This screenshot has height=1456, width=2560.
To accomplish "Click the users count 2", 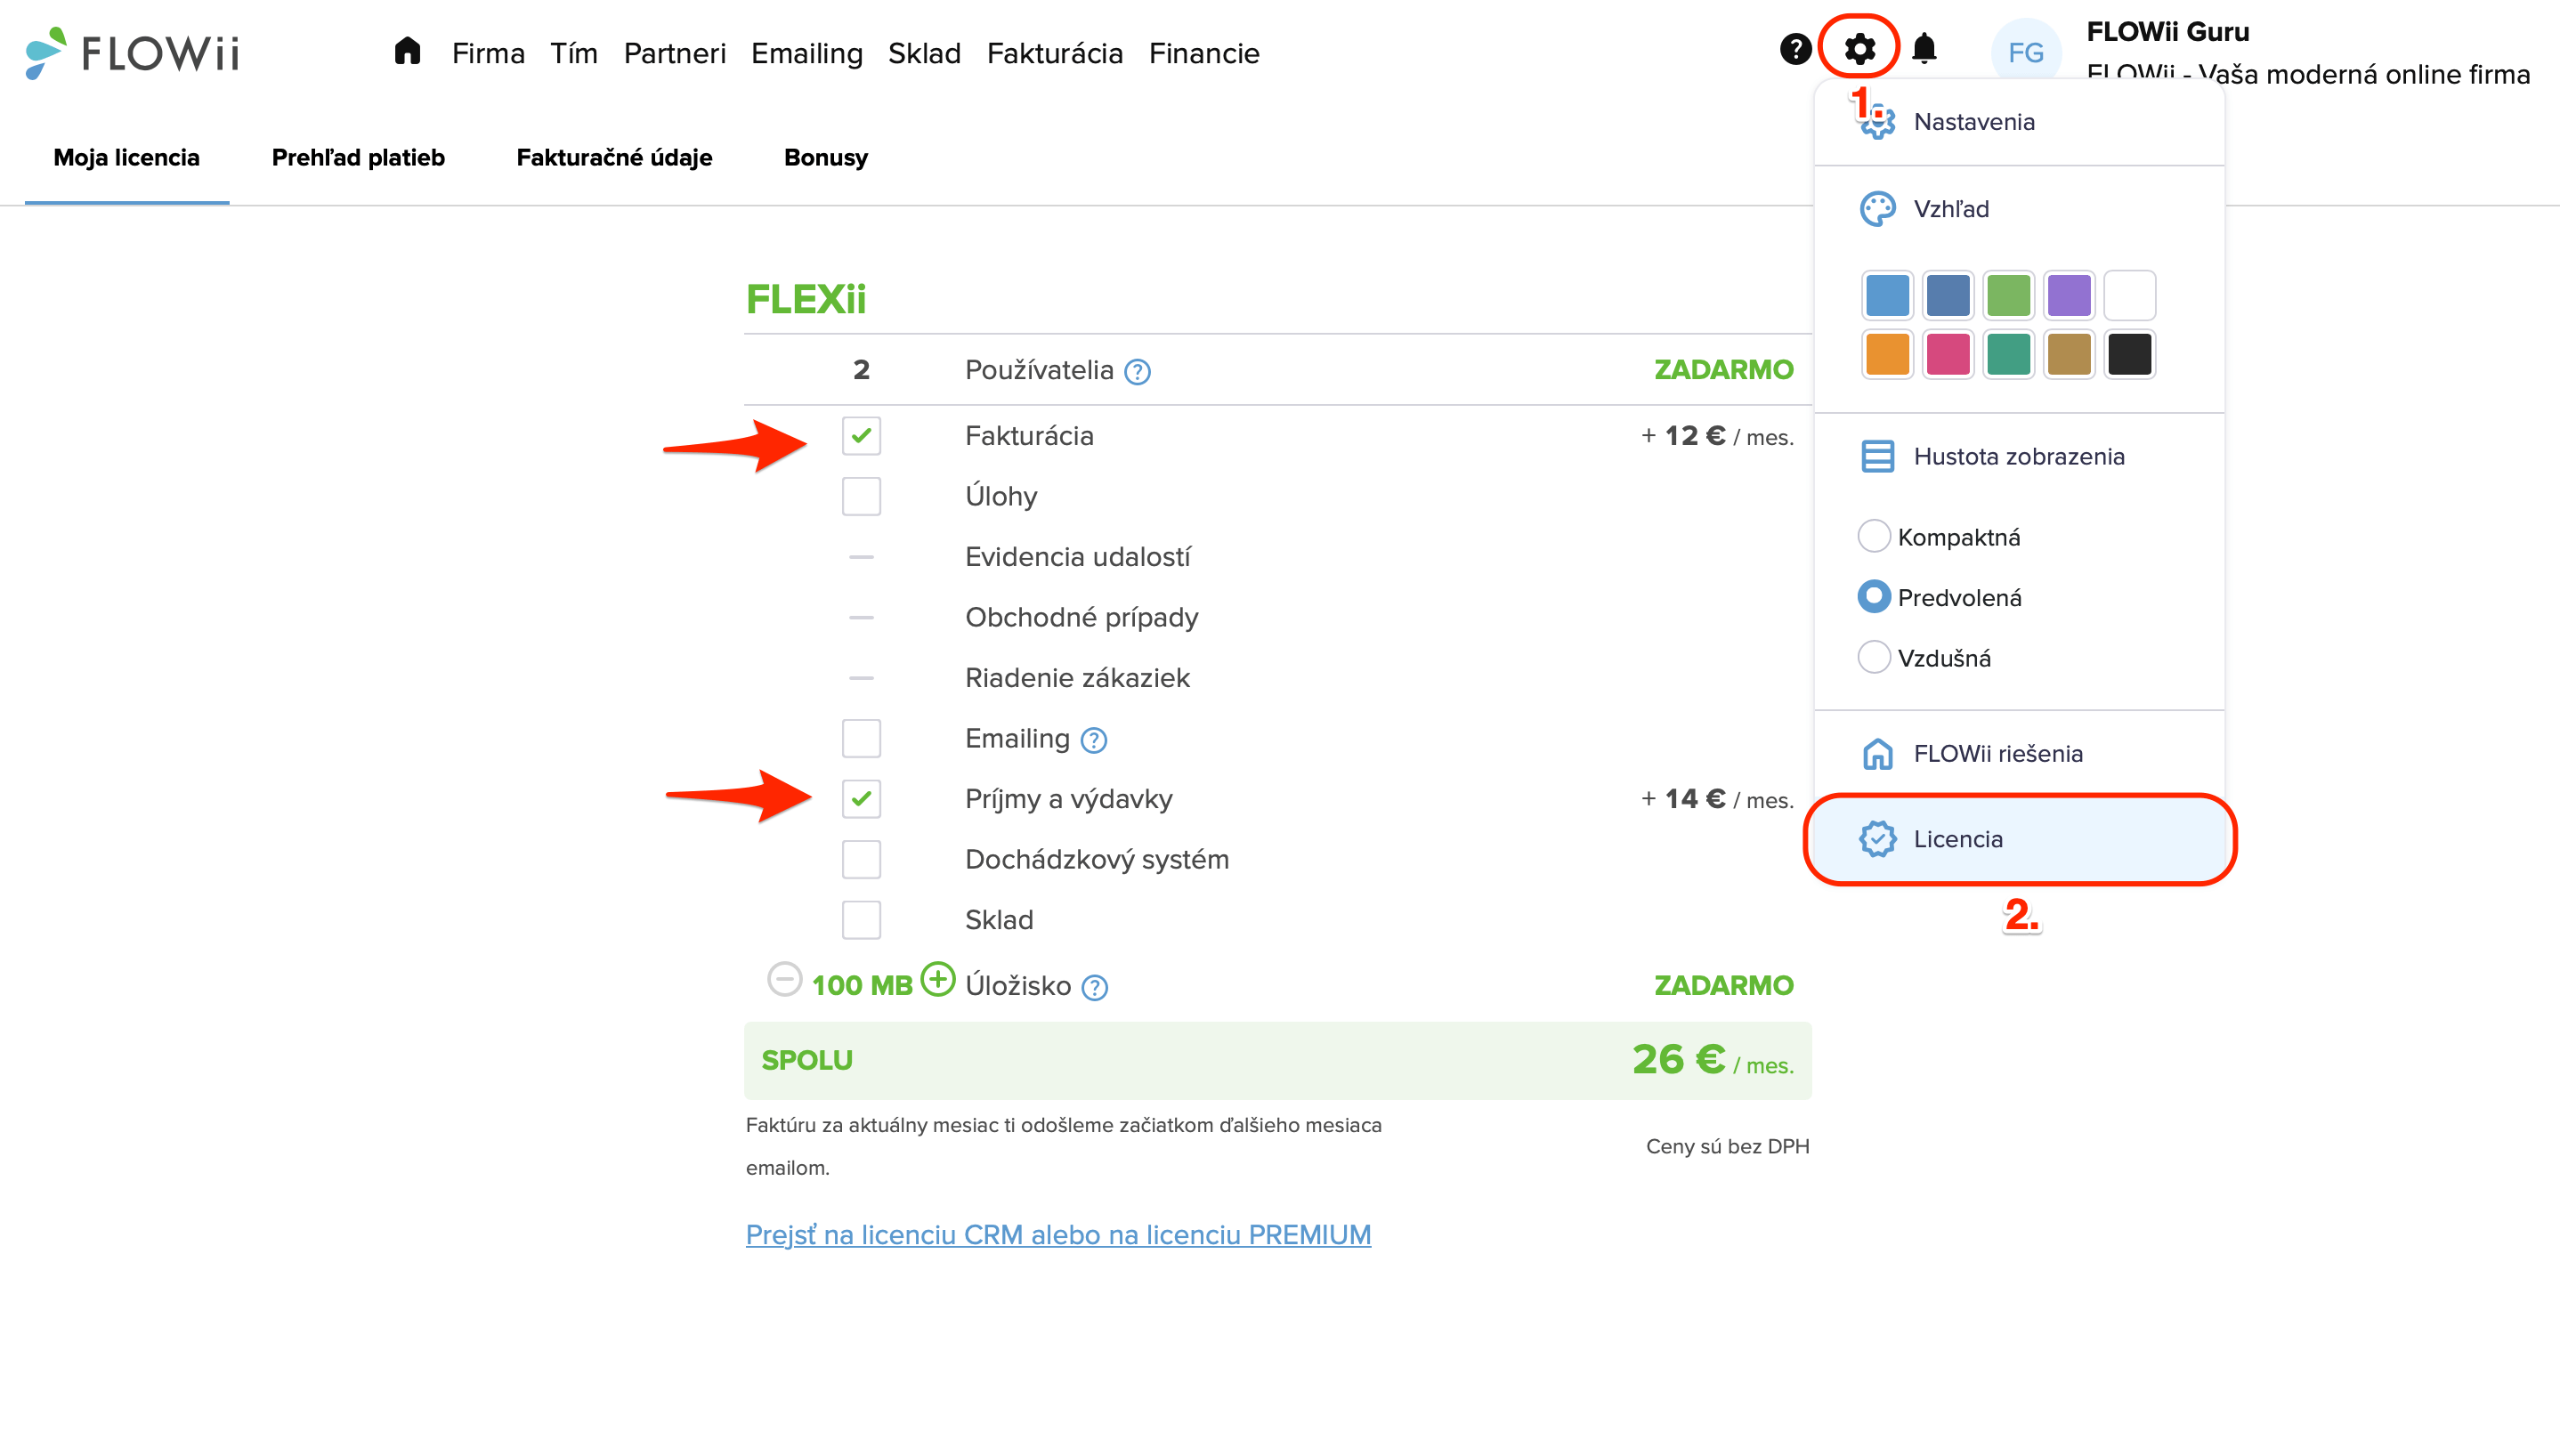I will click(861, 370).
